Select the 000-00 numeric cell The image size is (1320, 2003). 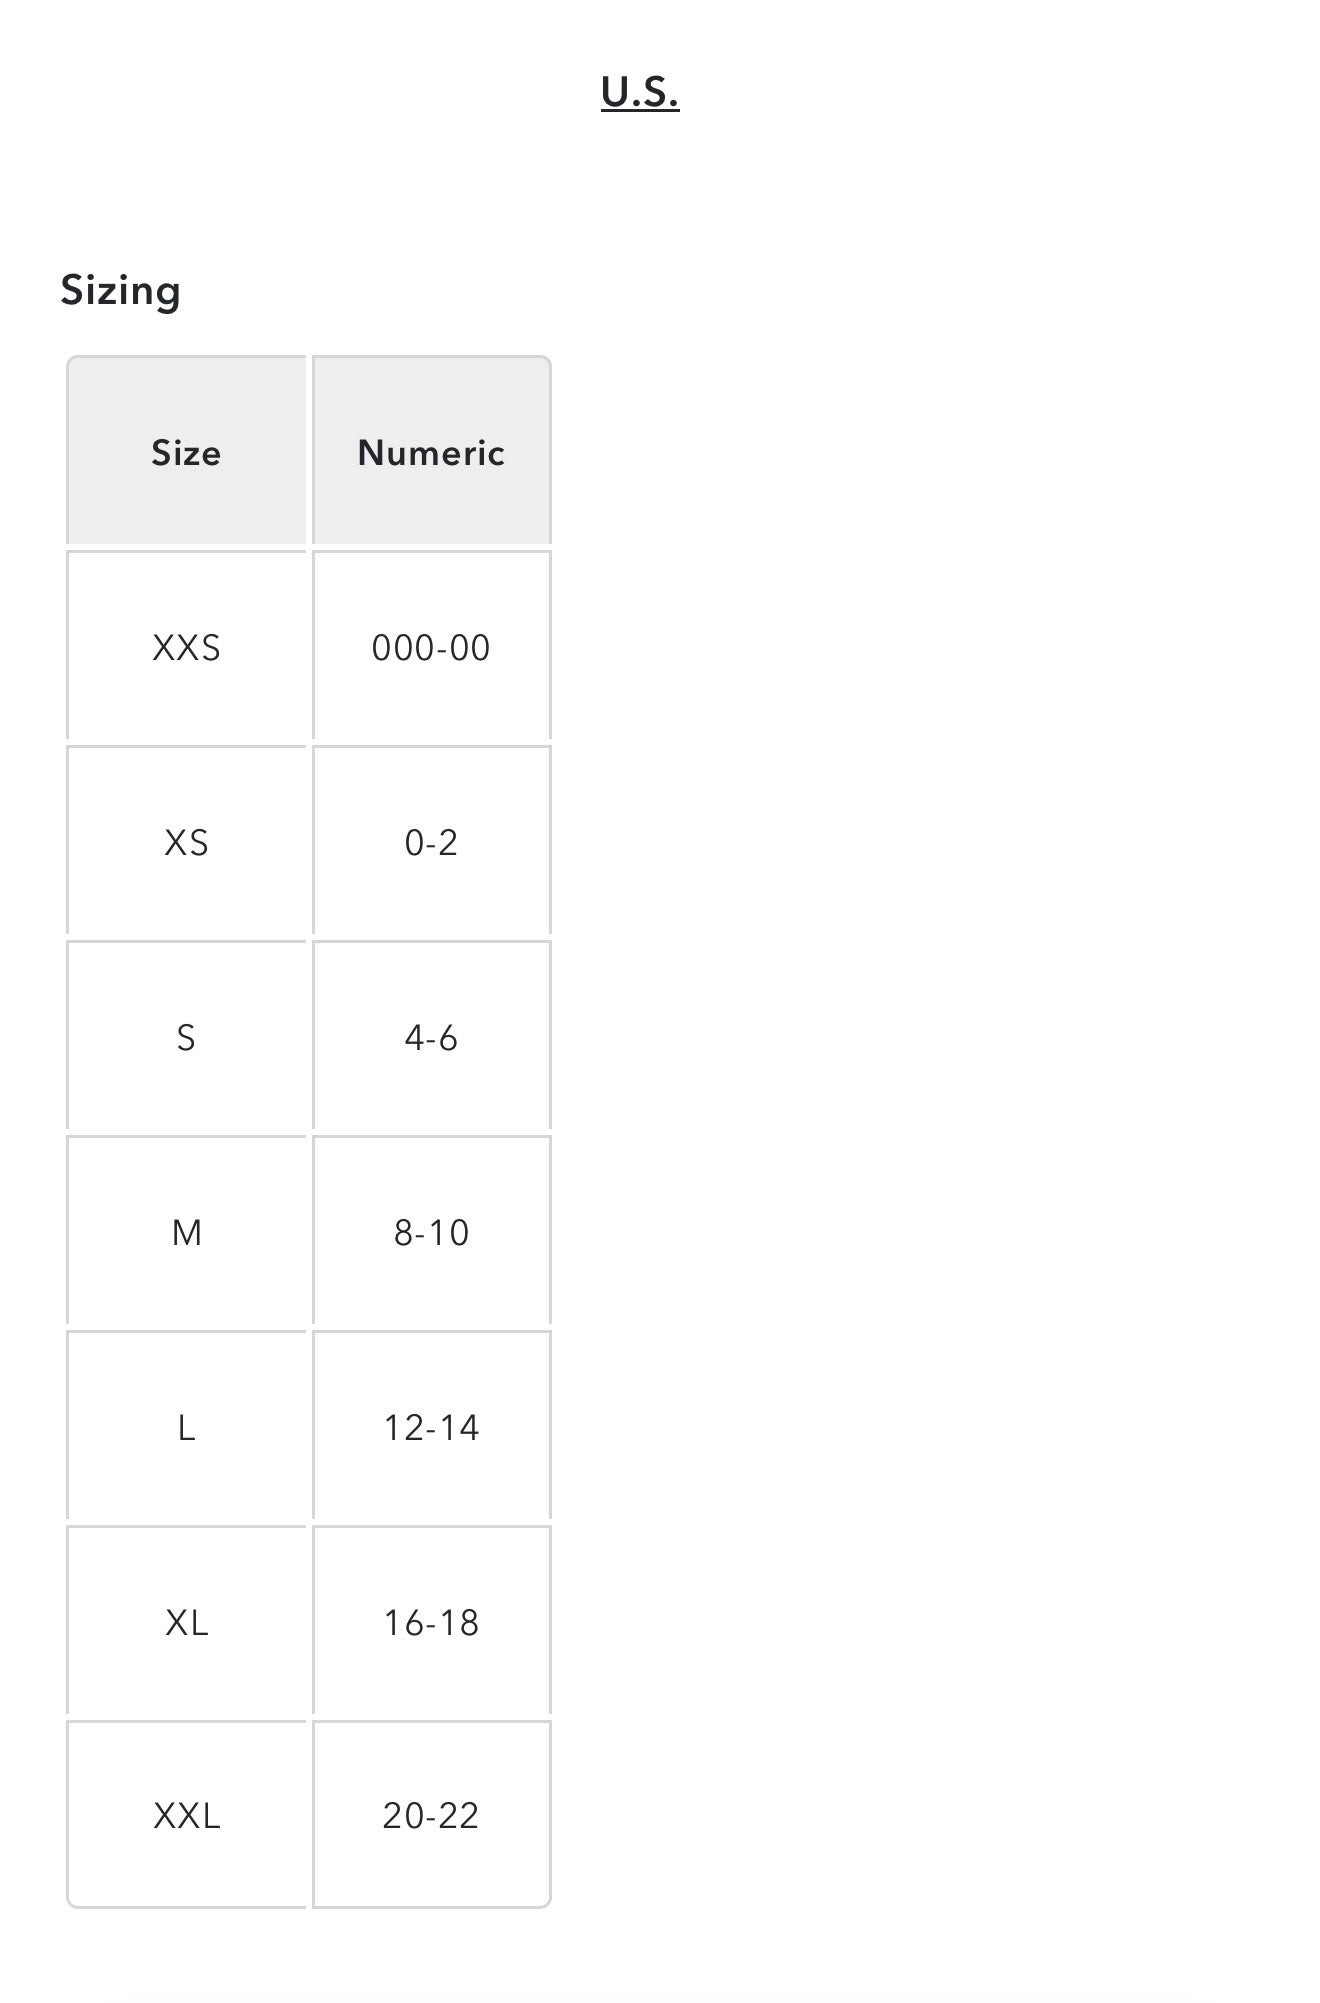(431, 646)
